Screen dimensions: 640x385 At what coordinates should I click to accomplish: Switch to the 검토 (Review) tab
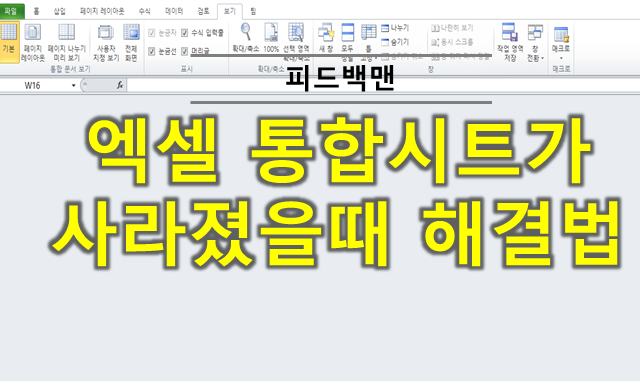203,11
